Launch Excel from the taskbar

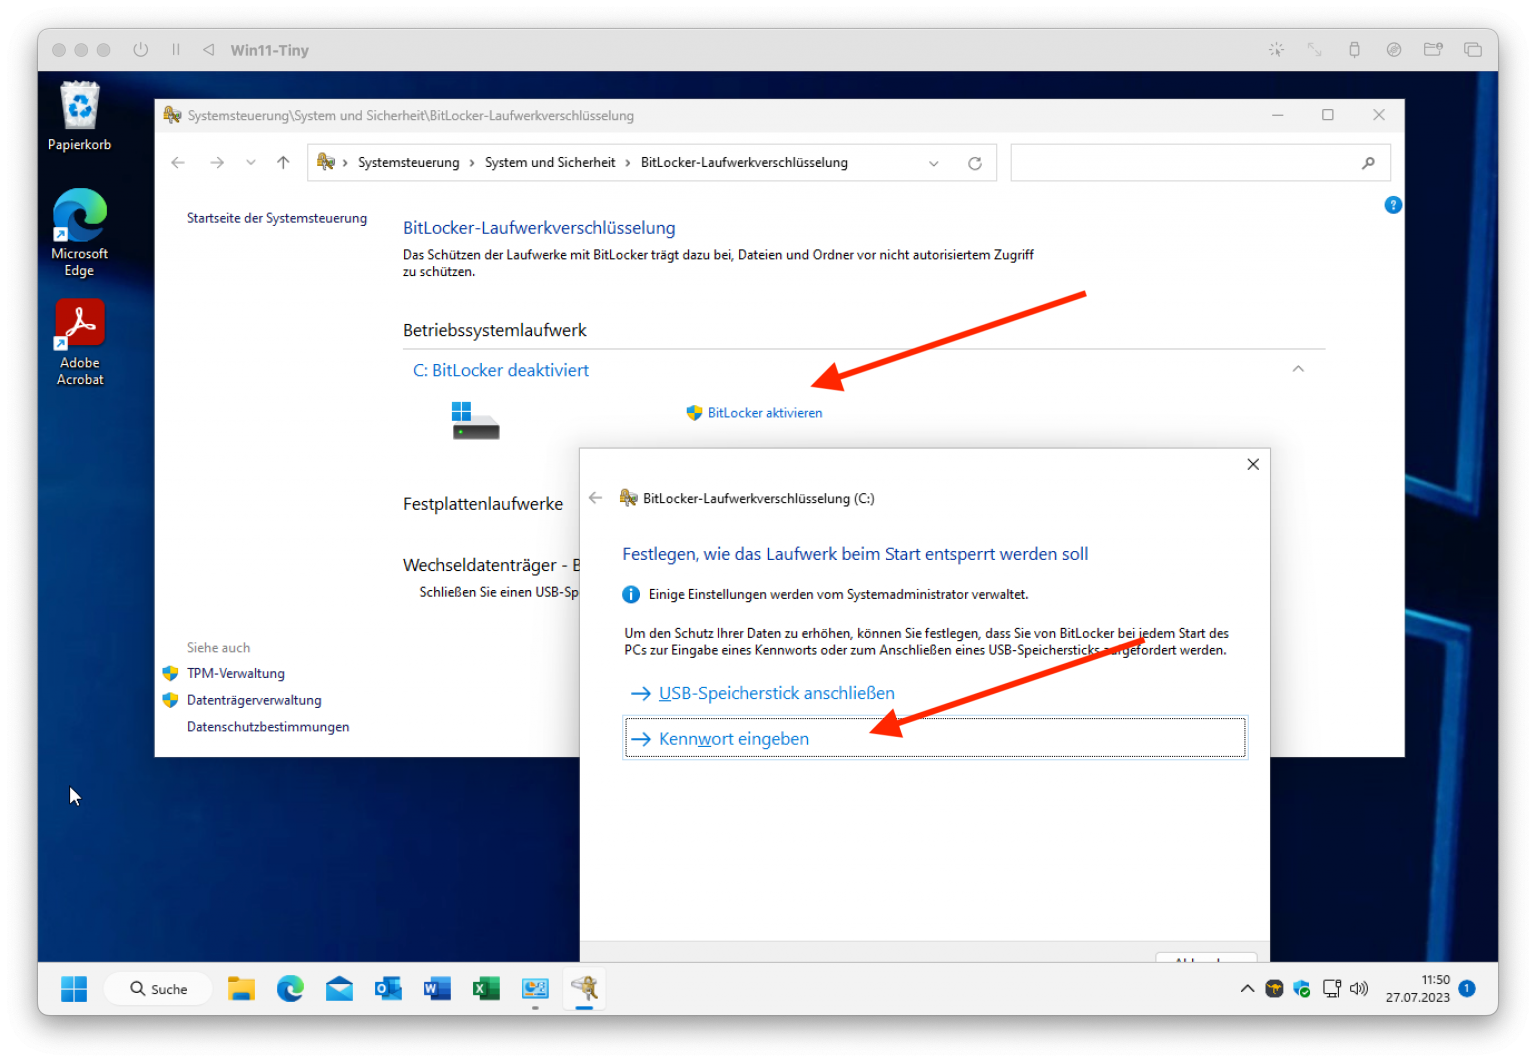tap(486, 989)
